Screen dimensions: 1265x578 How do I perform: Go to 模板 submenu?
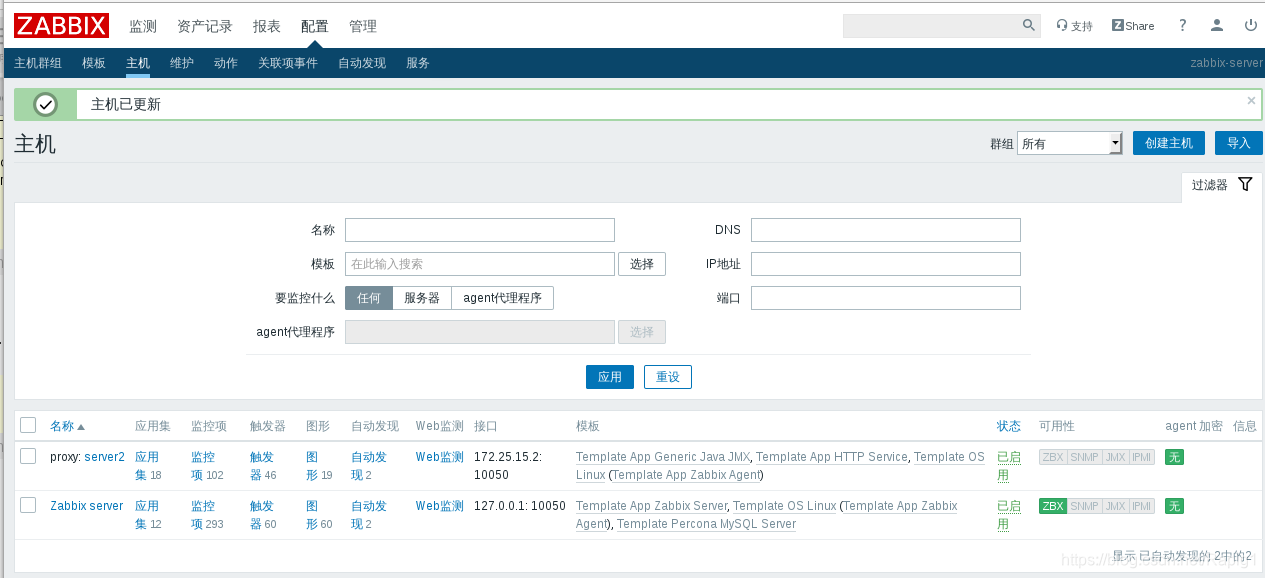click(x=94, y=63)
